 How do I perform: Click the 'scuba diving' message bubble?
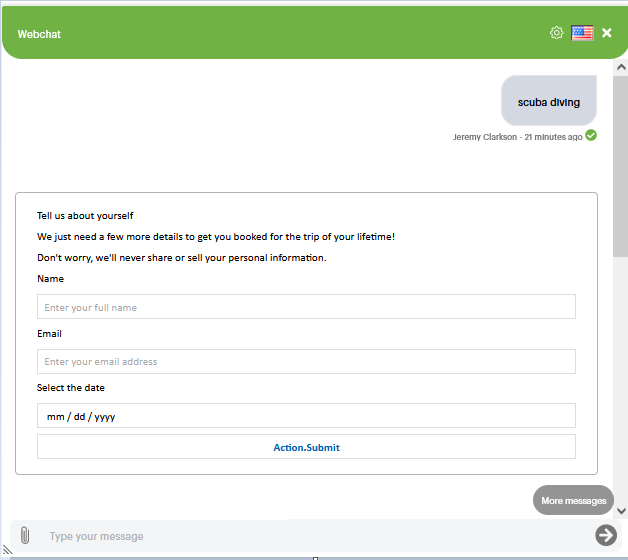(x=548, y=102)
